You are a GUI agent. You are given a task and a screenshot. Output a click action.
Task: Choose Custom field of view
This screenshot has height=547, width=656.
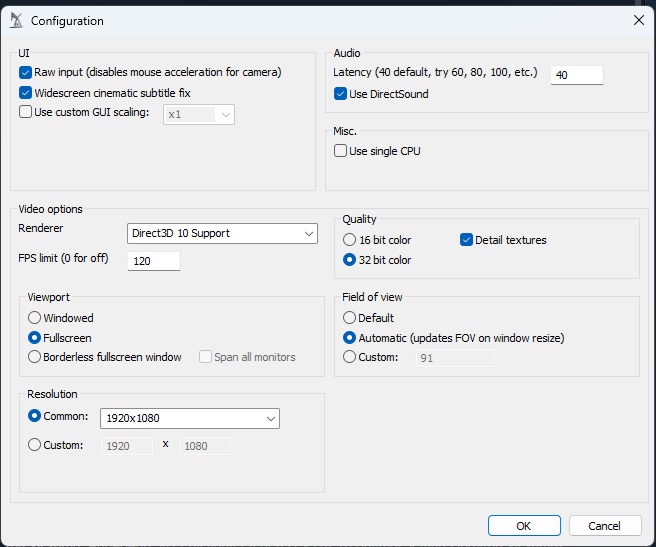point(349,357)
